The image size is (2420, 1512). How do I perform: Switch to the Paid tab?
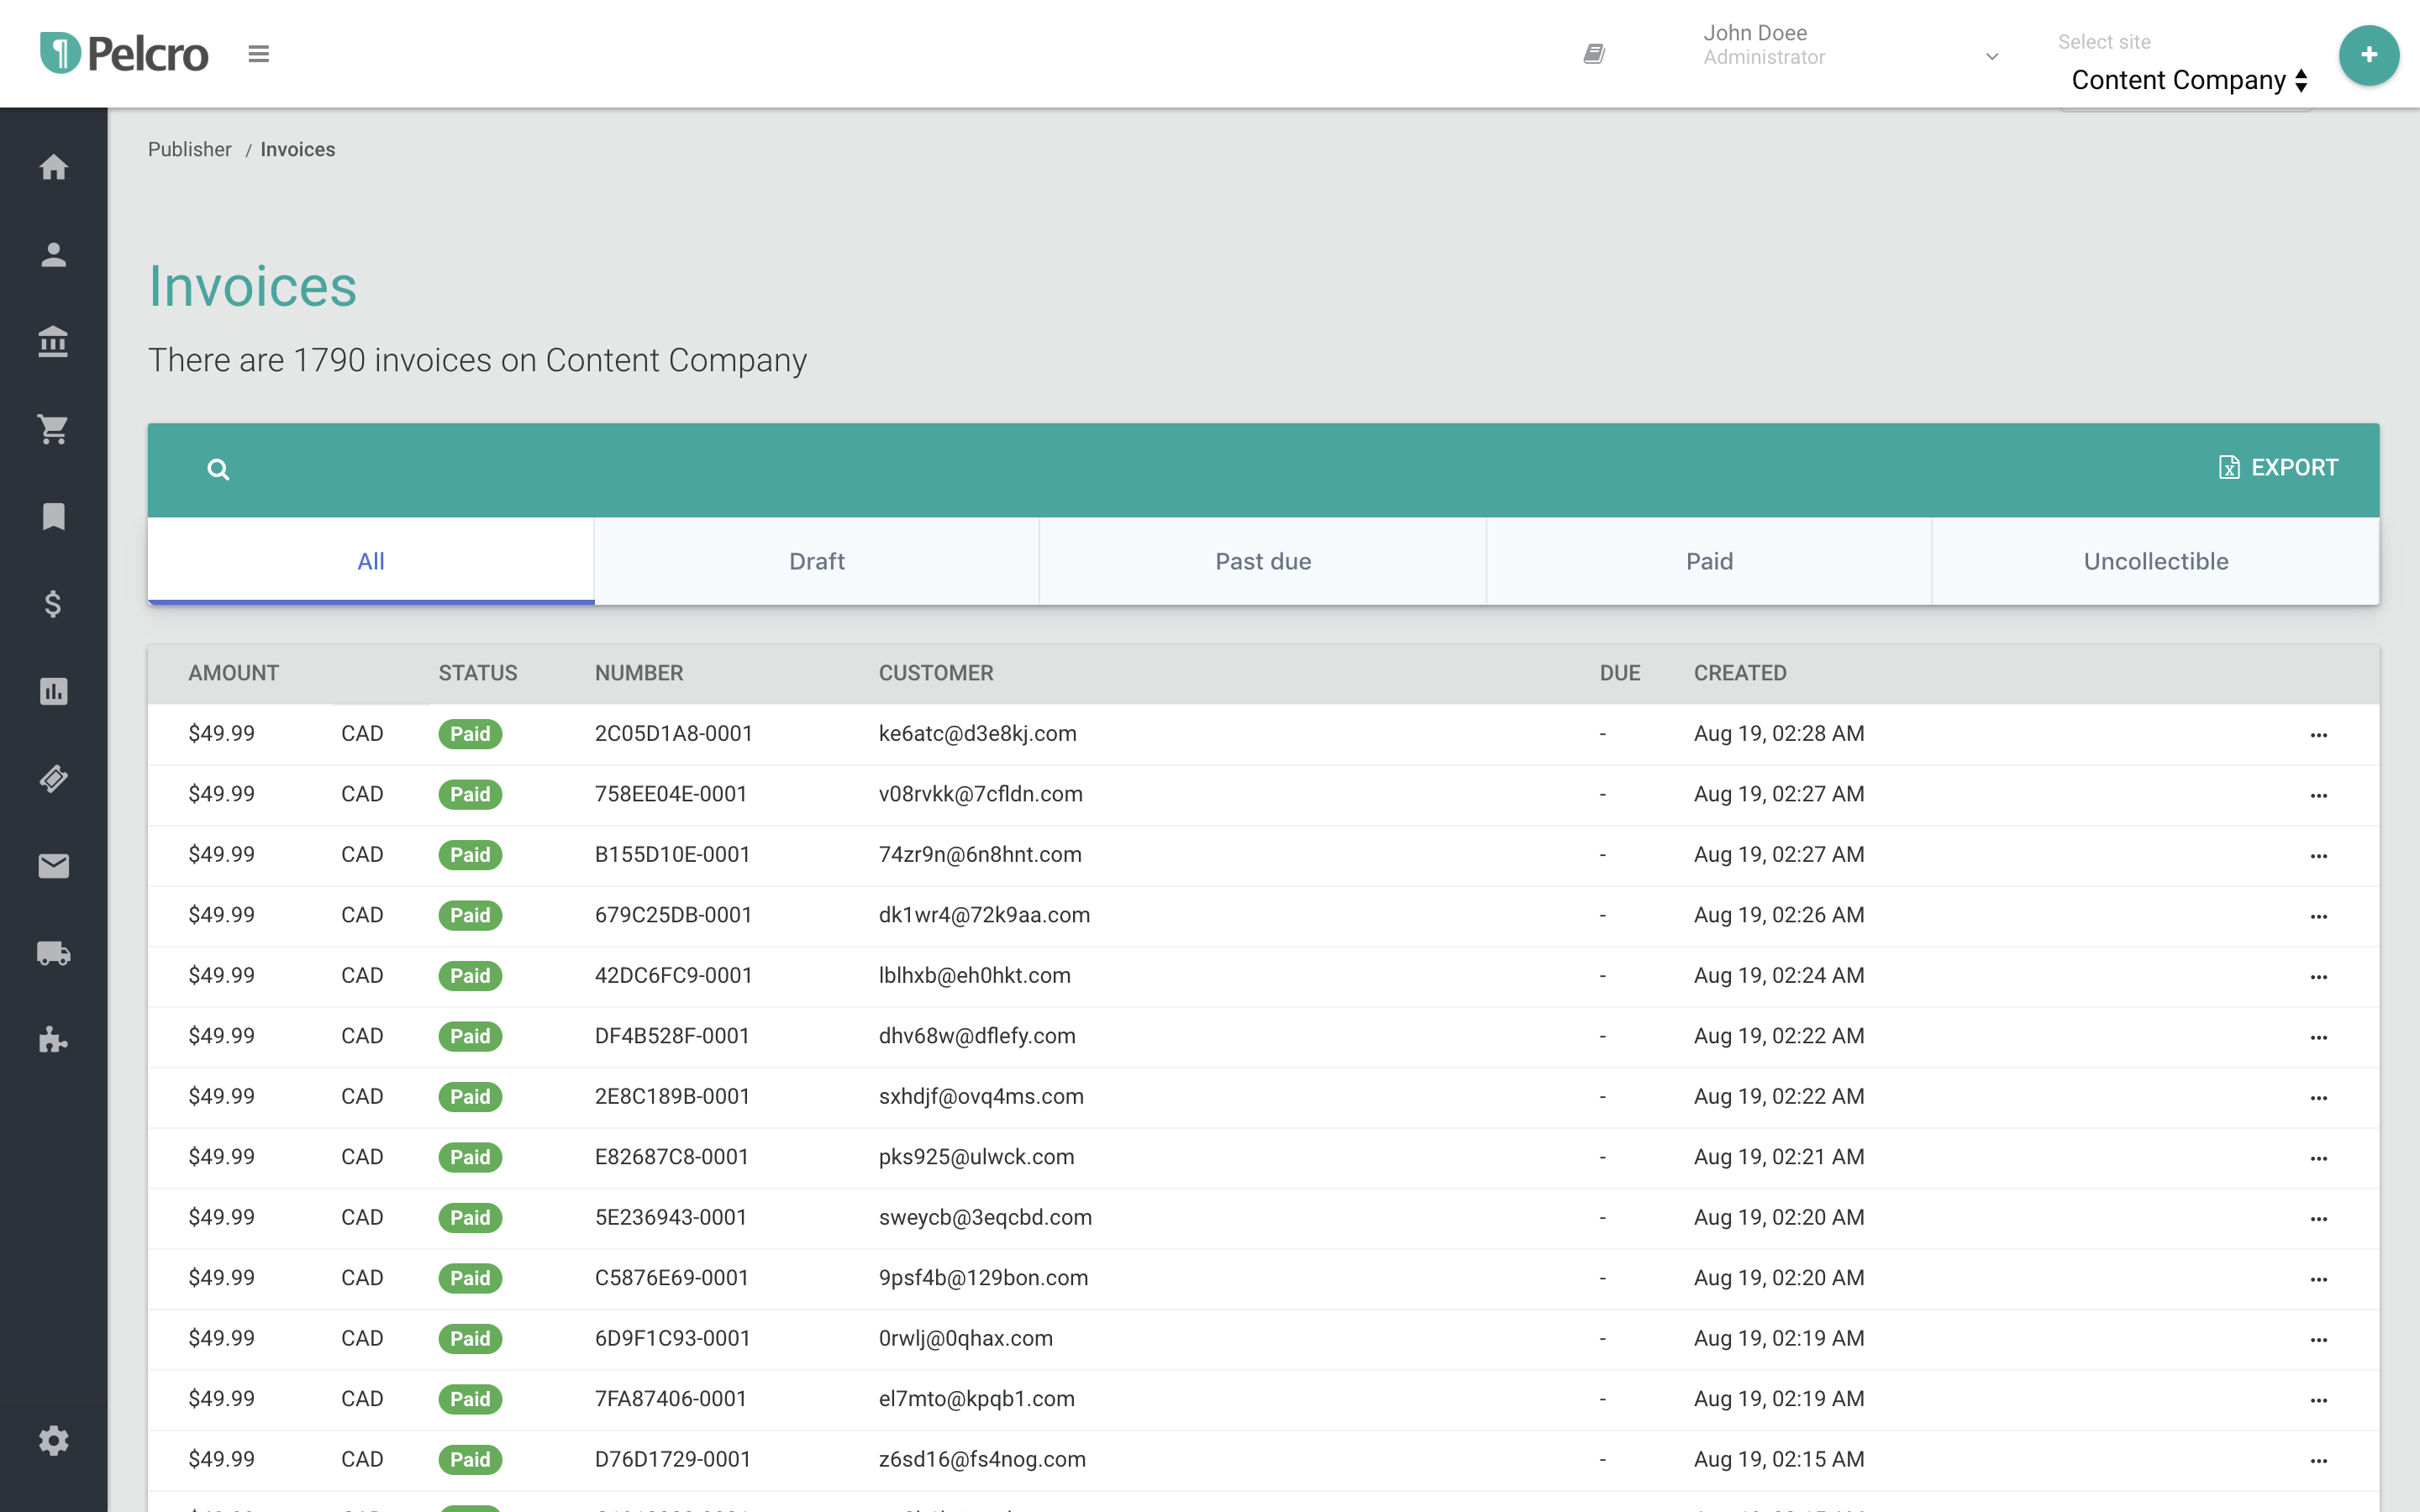[x=1709, y=561]
